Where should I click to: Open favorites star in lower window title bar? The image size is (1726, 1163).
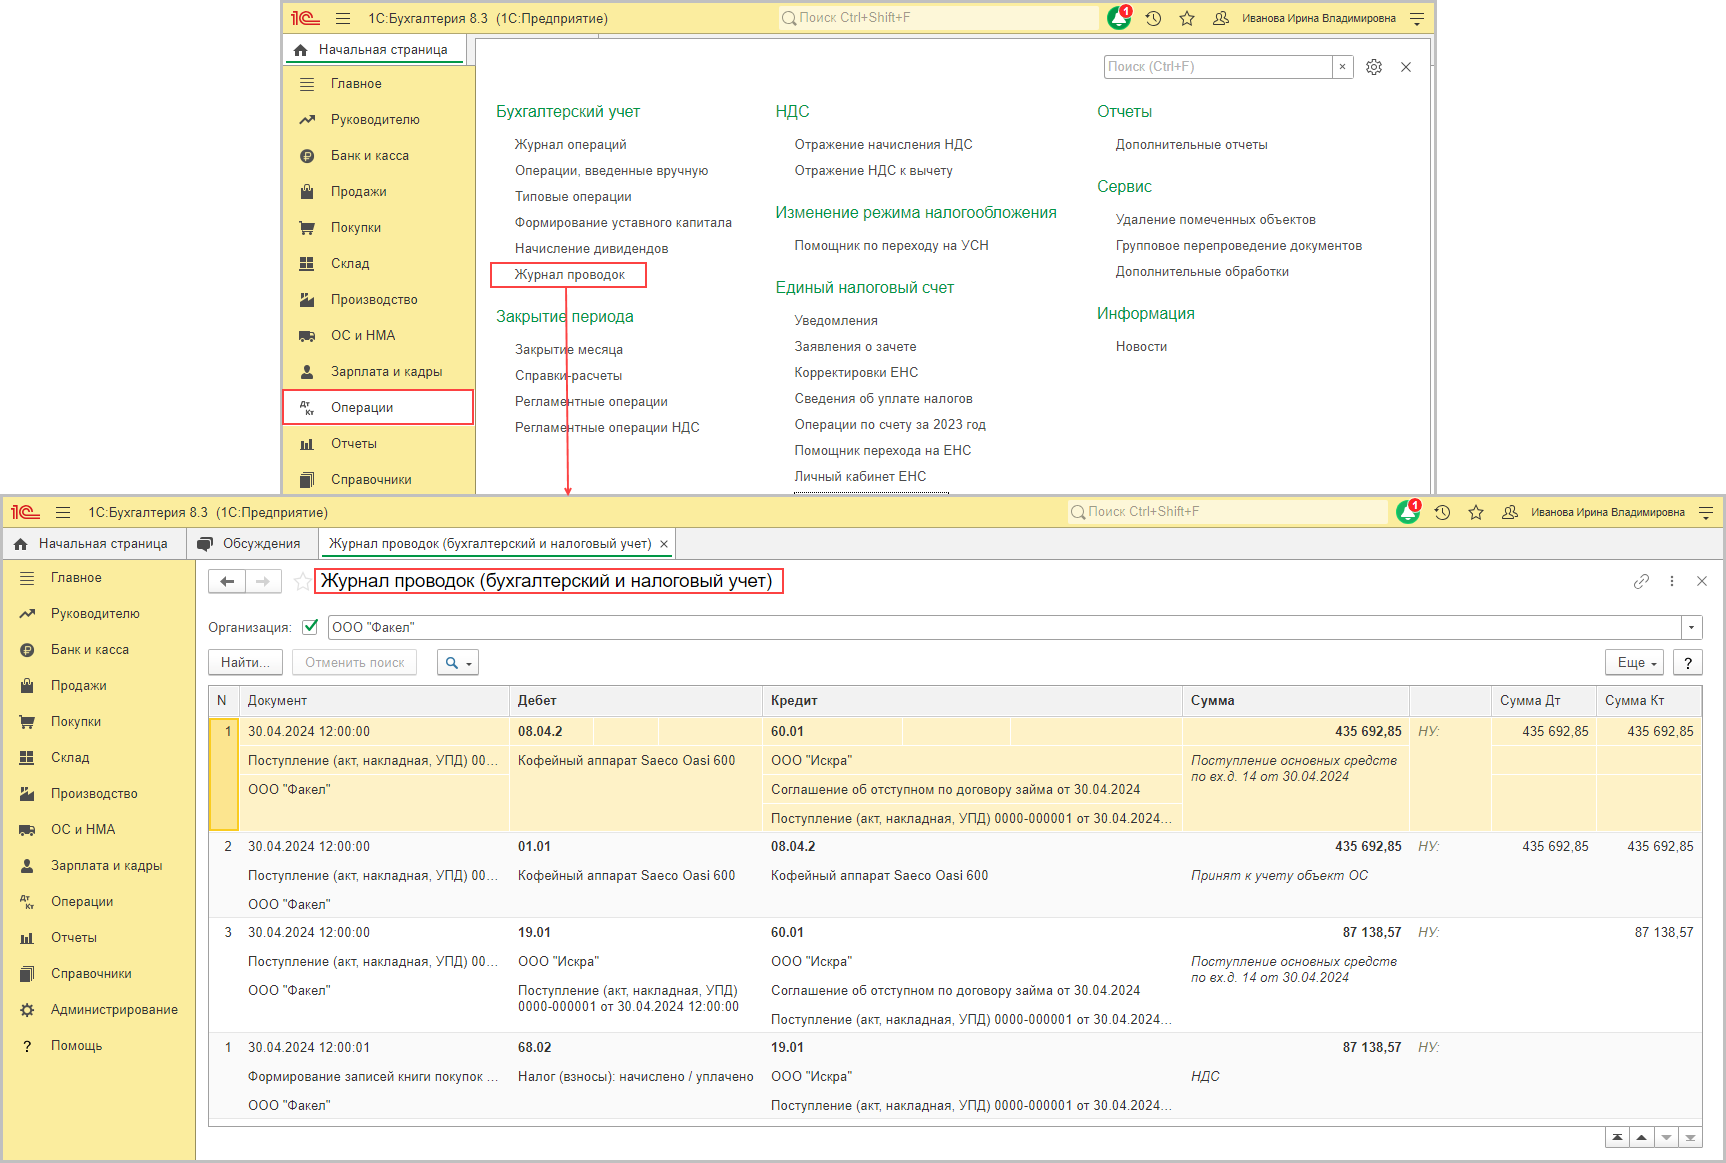1476,512
